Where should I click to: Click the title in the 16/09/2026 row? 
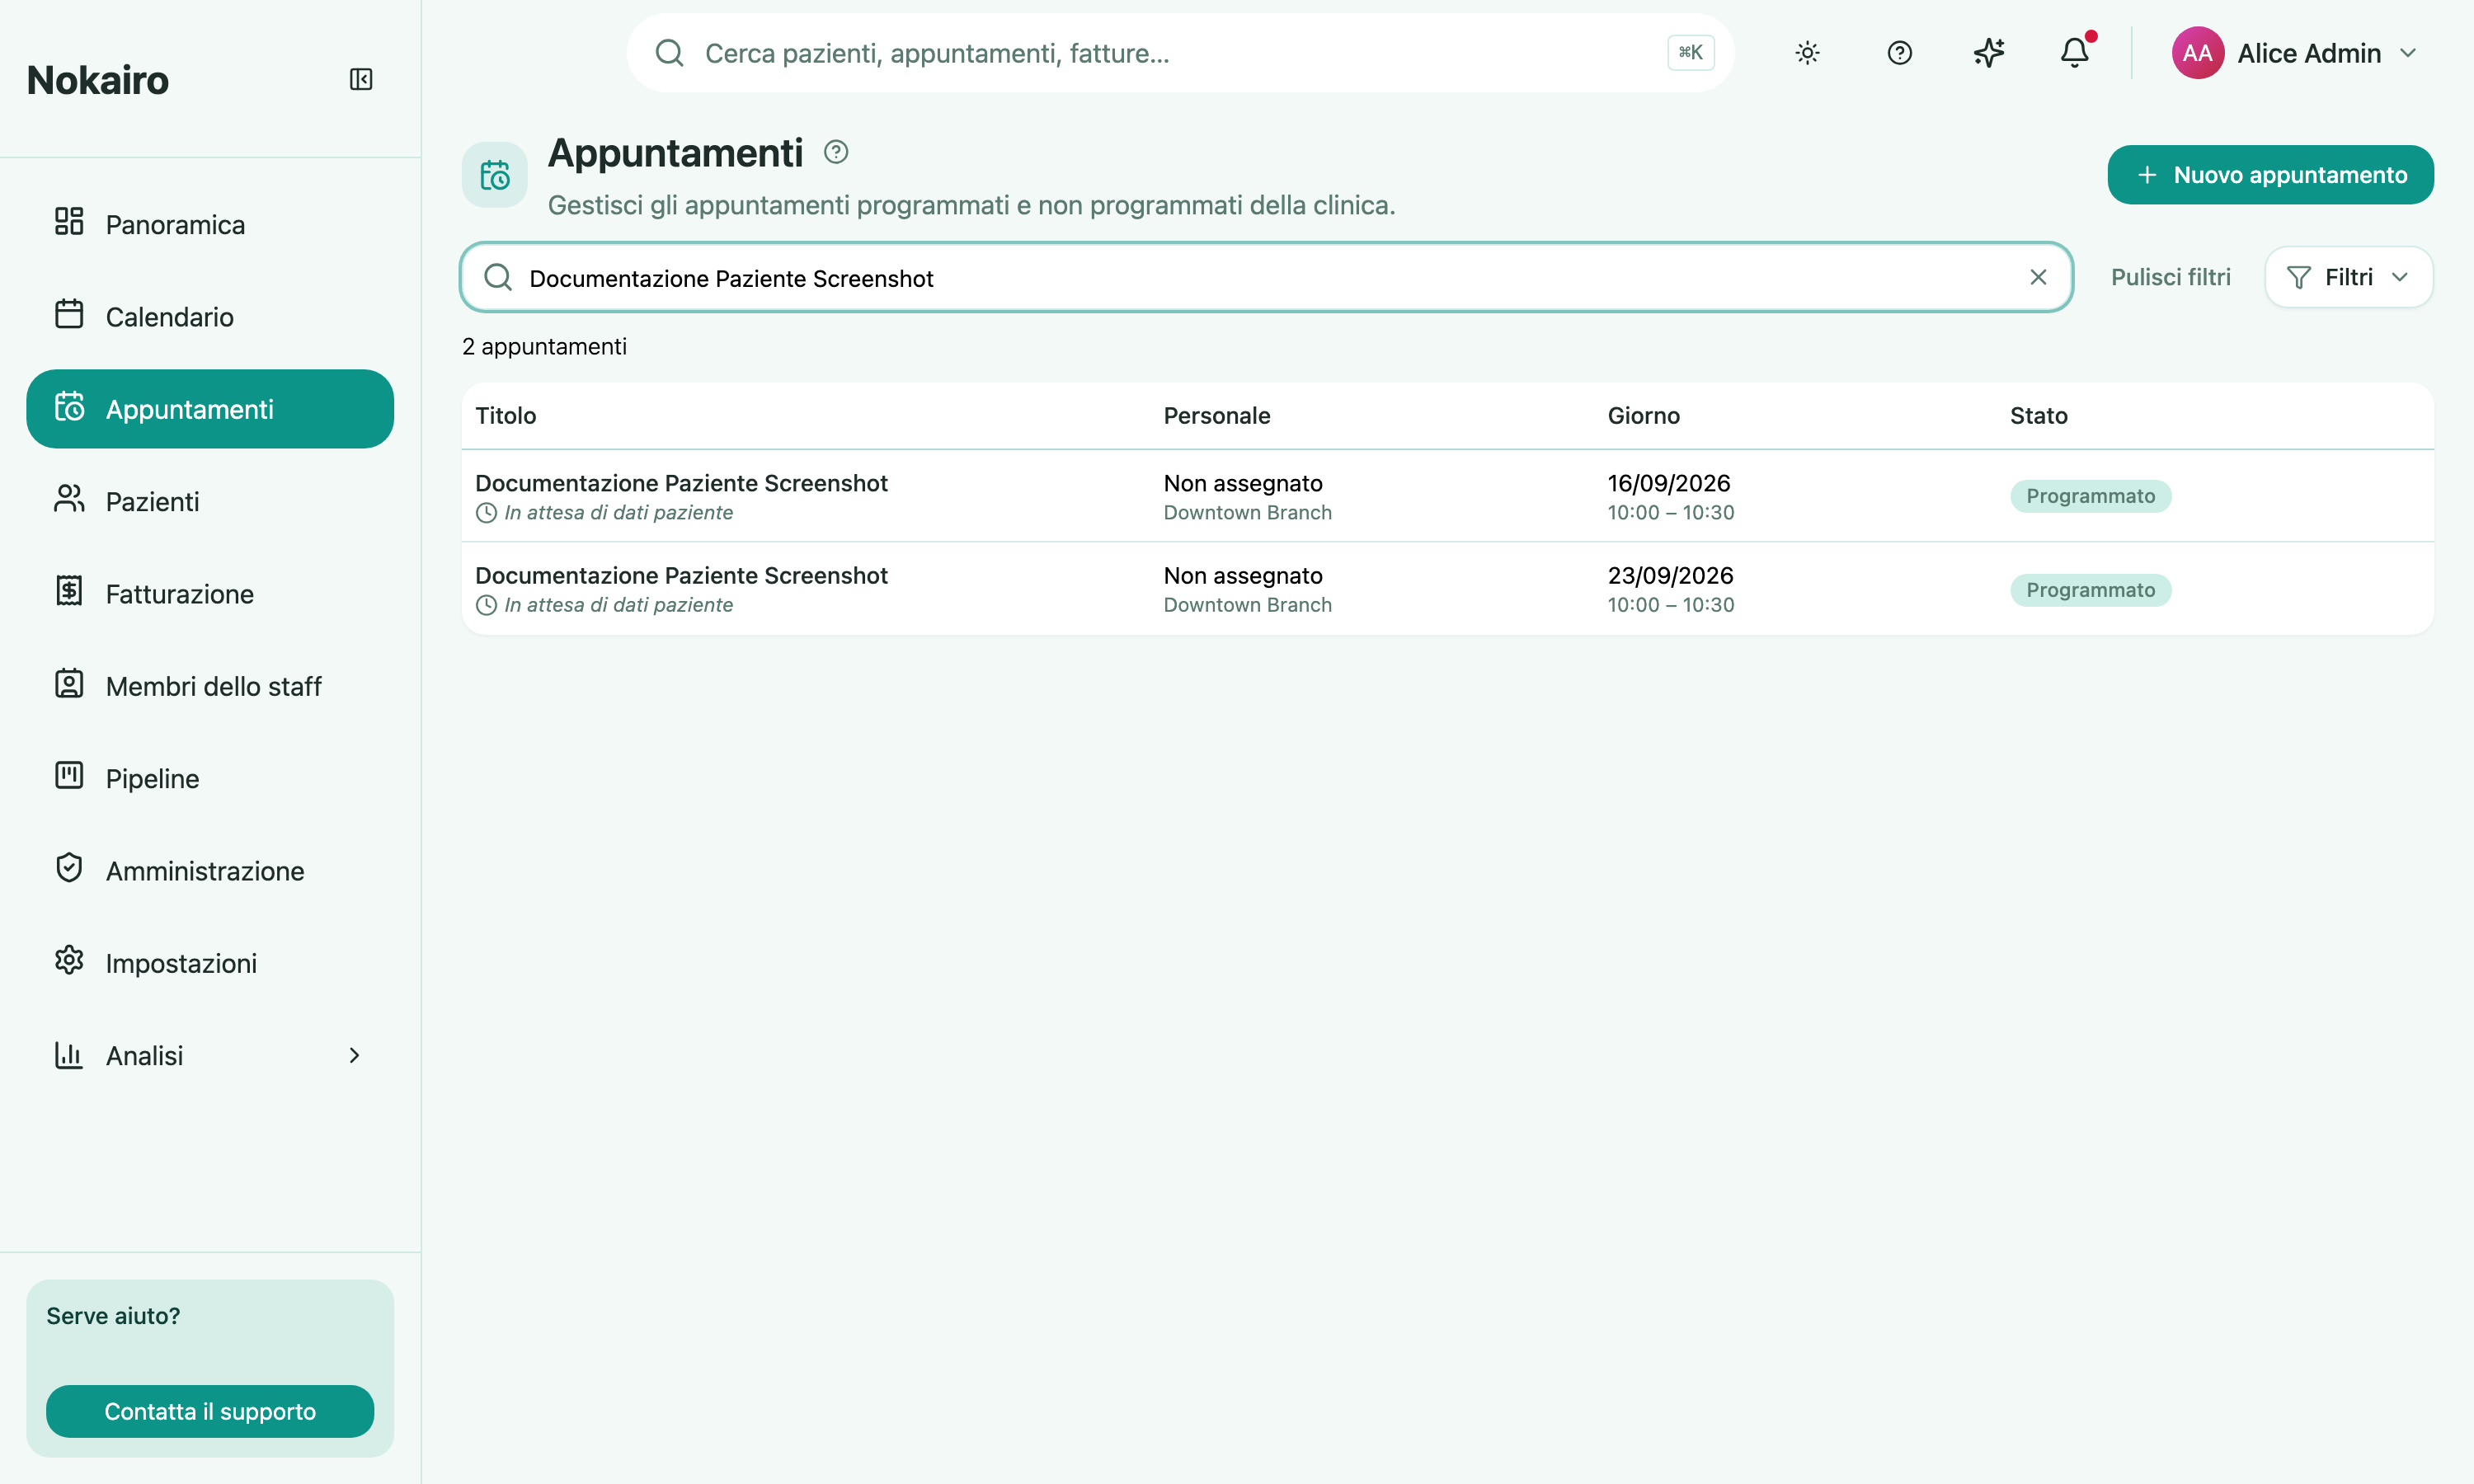coord(681,483)
